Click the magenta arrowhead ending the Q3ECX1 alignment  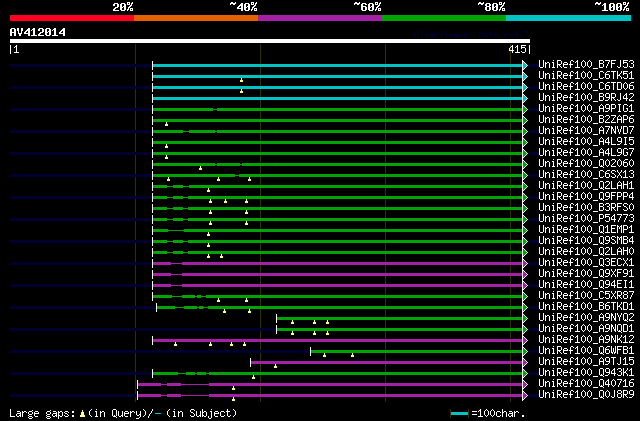[x=525, y=263]
